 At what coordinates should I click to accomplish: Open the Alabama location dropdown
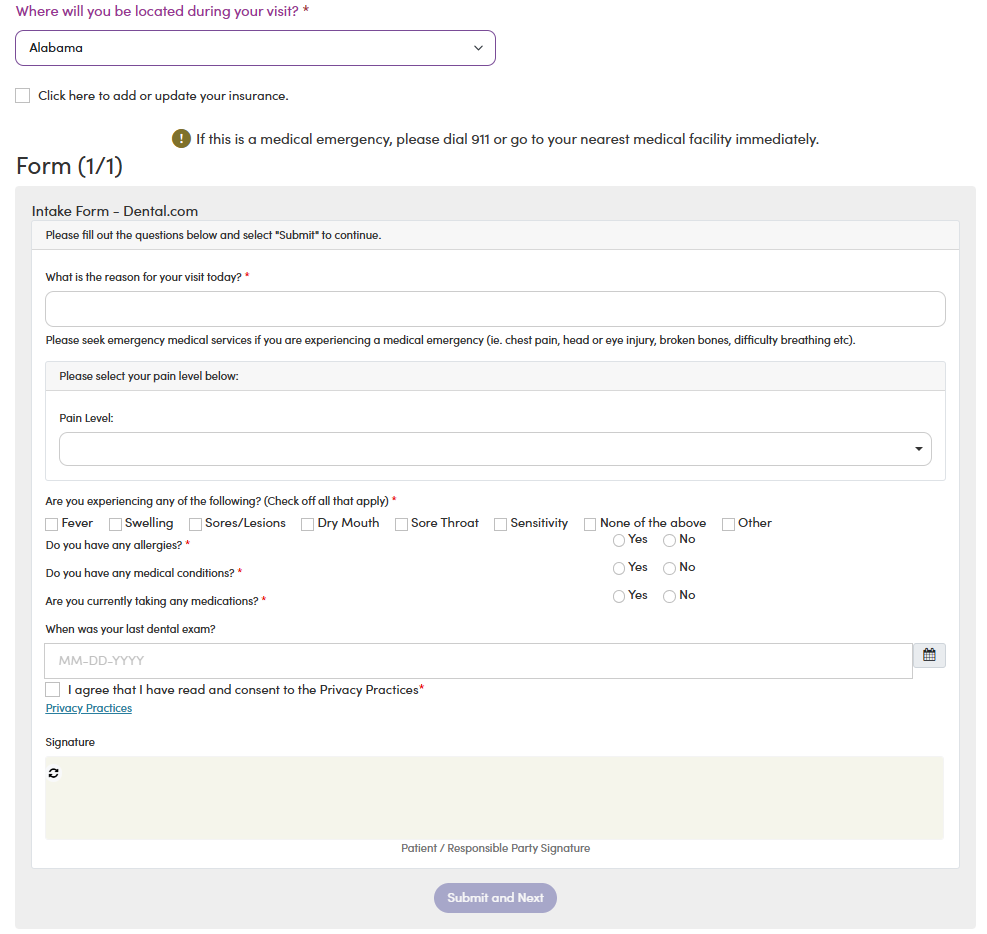[256, 48]
